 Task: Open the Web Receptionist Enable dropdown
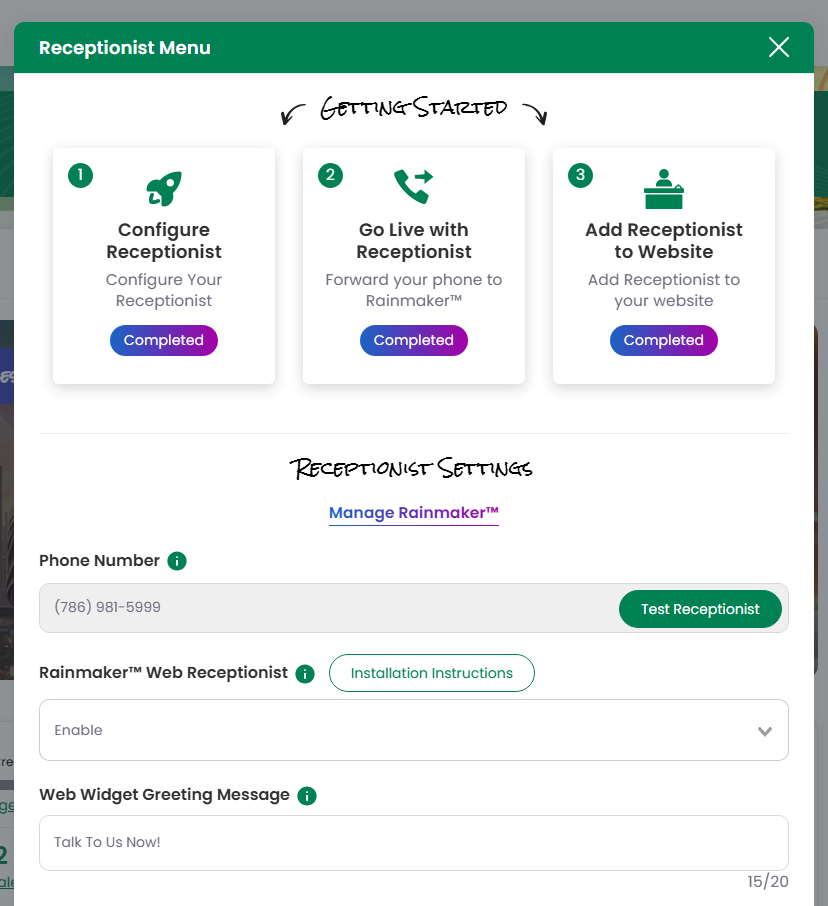[x=400, y=730]
